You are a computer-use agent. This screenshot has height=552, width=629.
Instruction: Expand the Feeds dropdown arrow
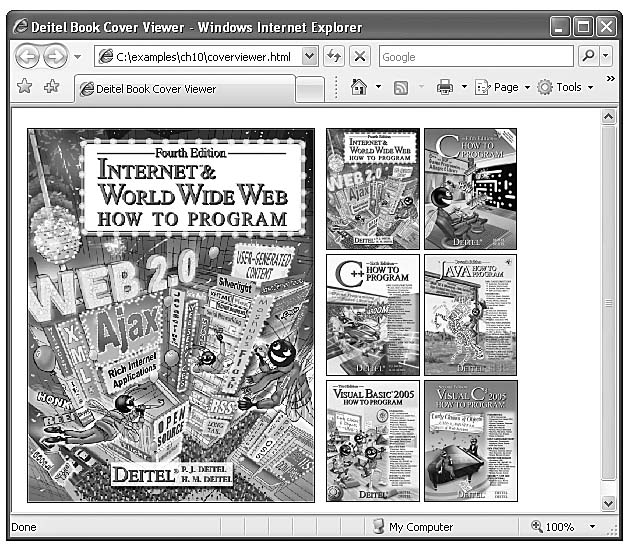[421, 87]
